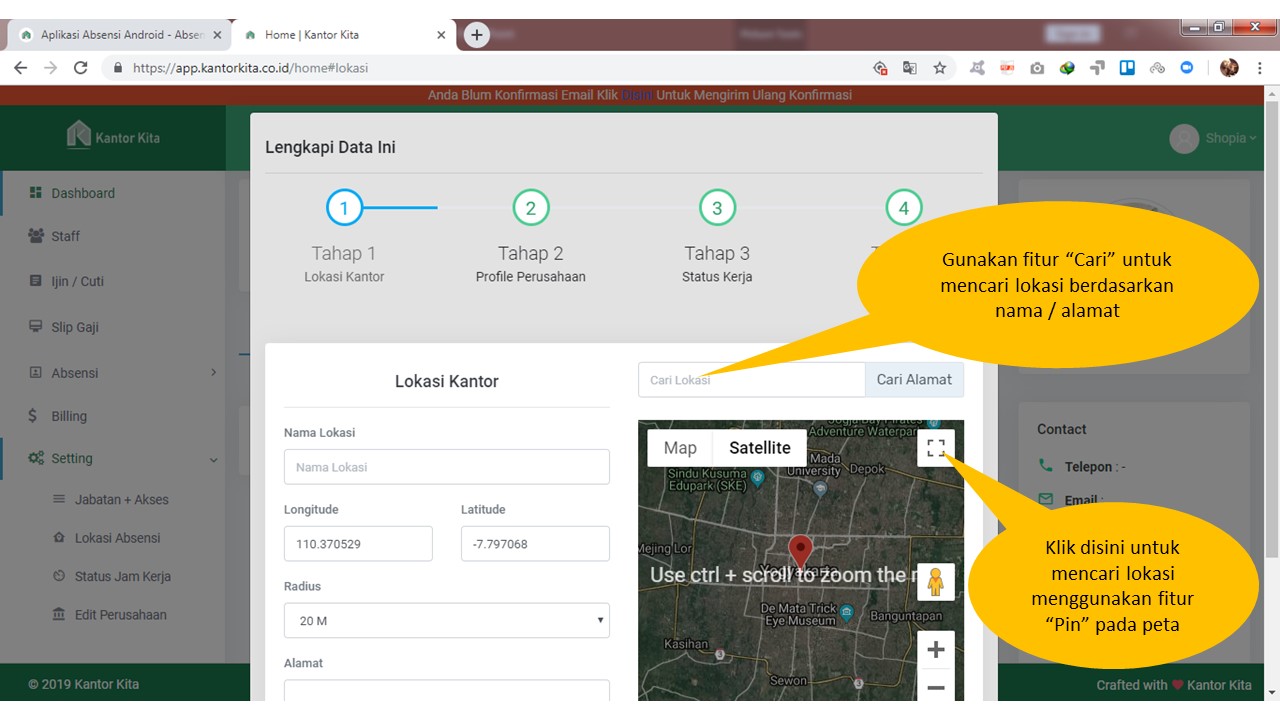The image size is (1280, 720).
Task: Zoom in on the map with plus button
Action: click(935, 650)
